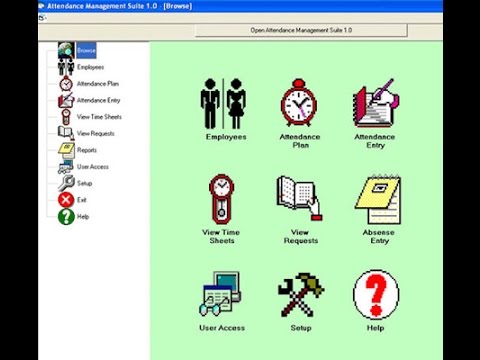Click the sidebar User Access computer icon
Image resolution: width=480 pixels, height=360 pixels.
click(66, 167)
